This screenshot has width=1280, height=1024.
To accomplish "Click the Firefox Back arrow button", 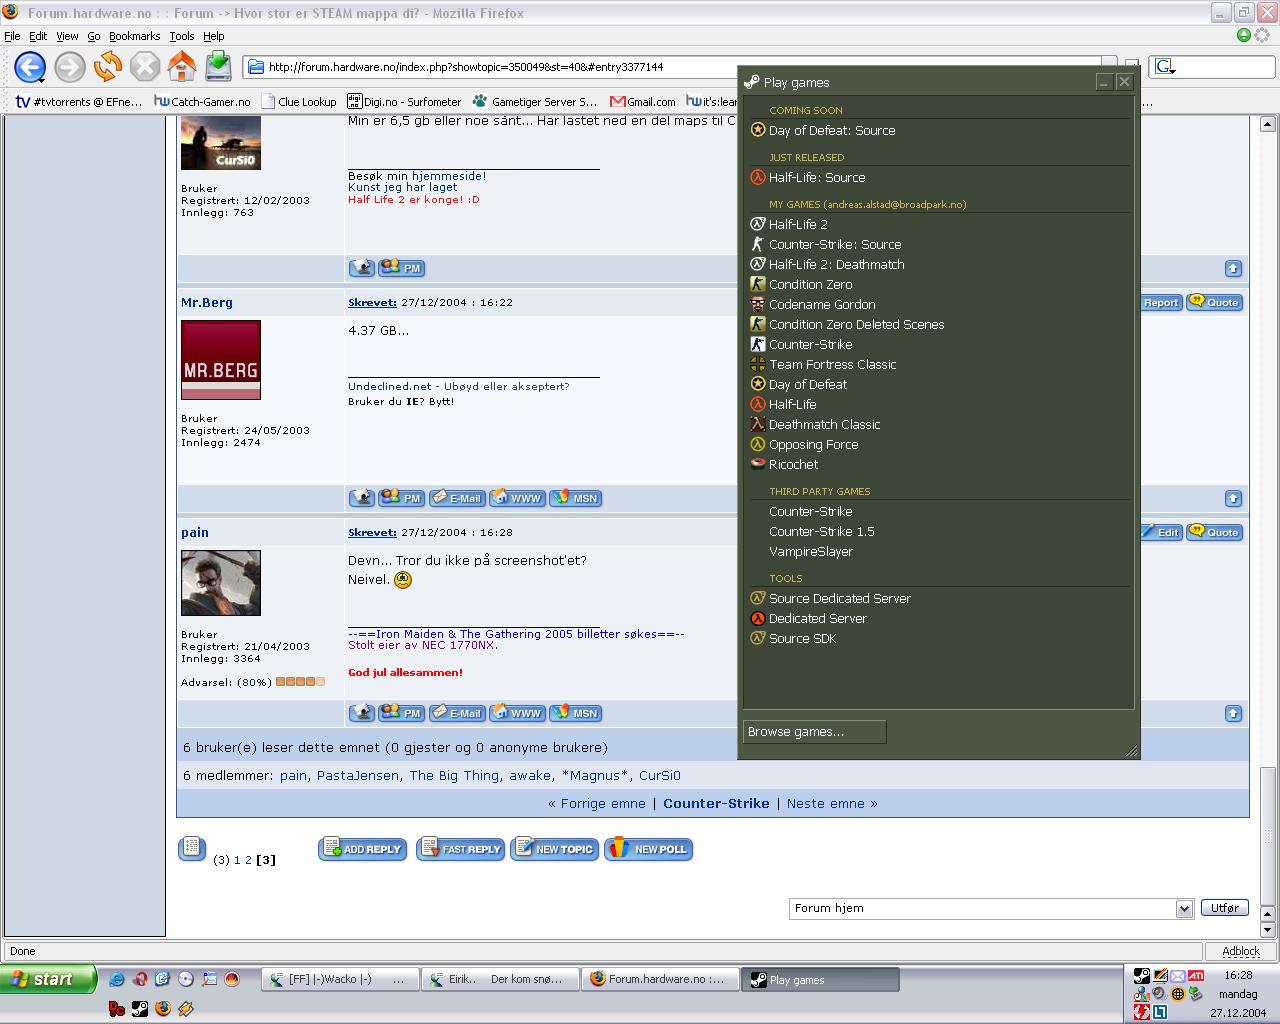I will [30, 67].
